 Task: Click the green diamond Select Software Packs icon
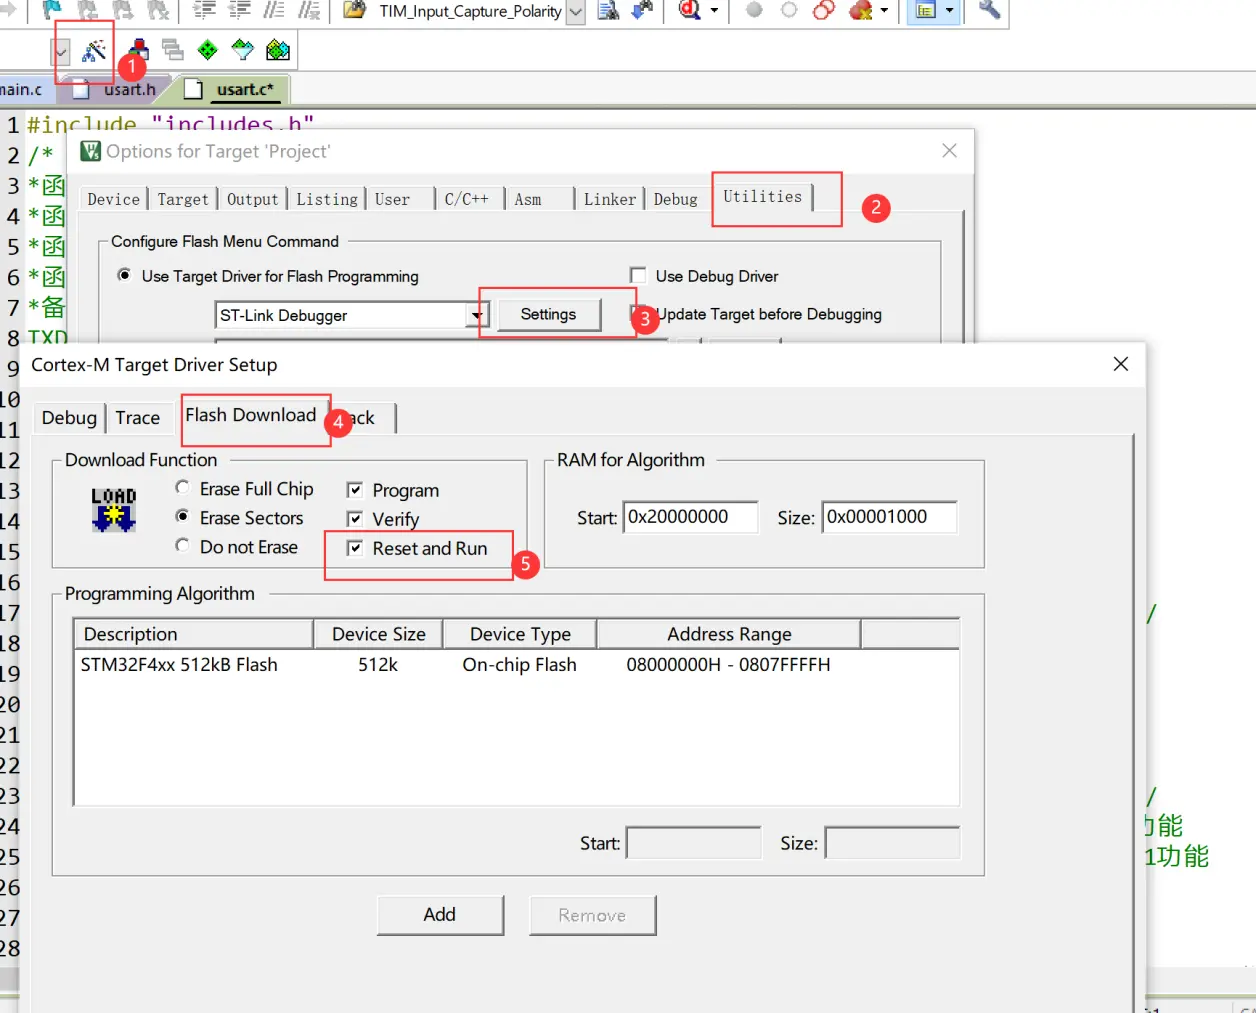point(207,50)
